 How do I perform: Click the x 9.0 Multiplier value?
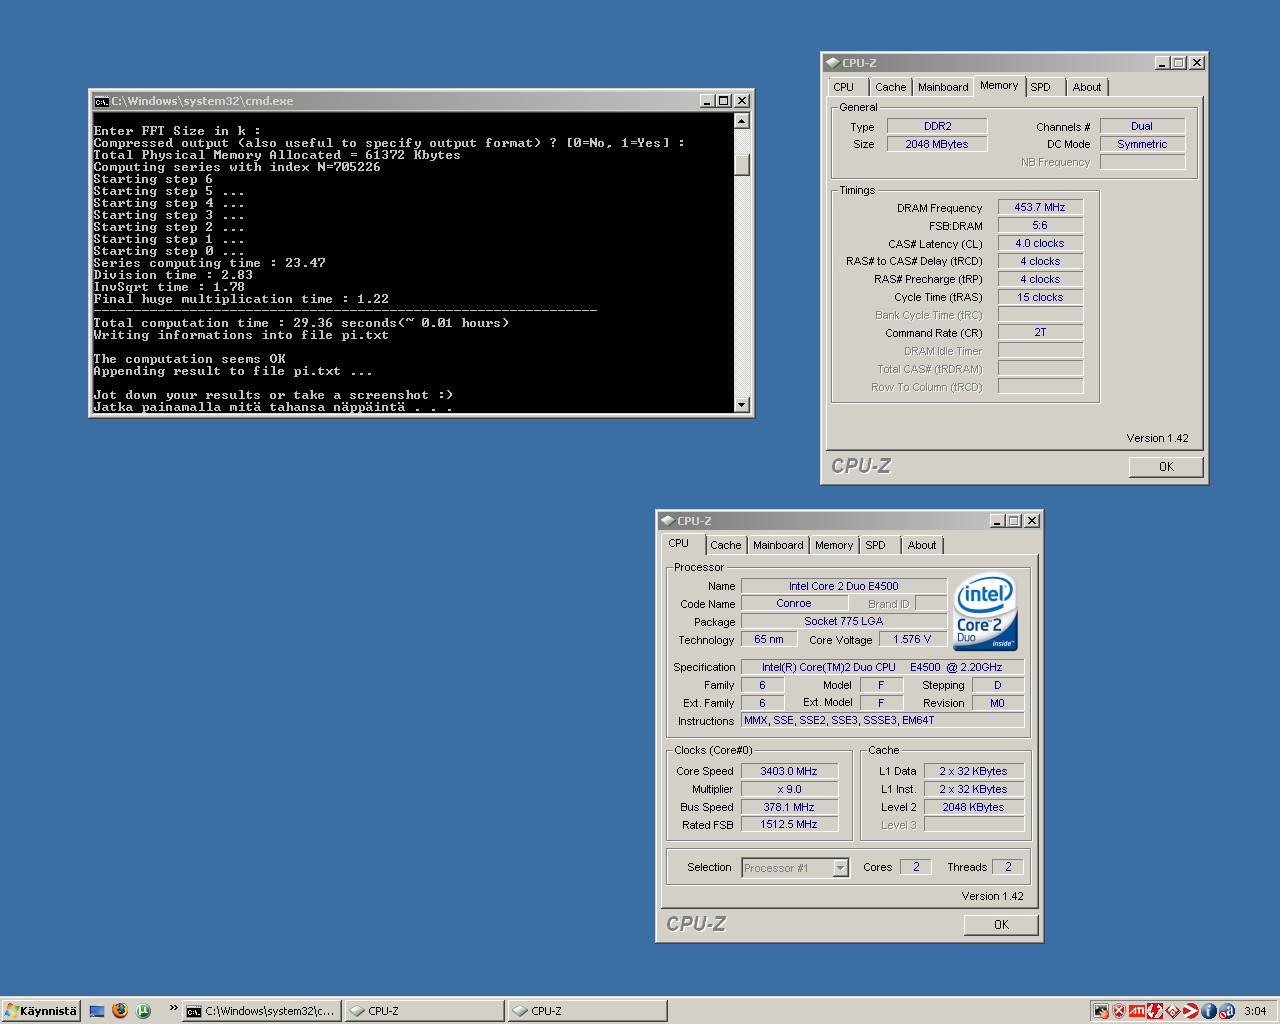click(789, 789)
